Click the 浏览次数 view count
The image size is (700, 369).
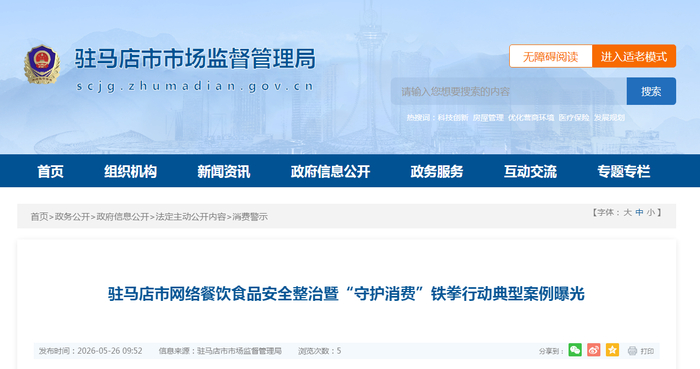coord(320,351)
